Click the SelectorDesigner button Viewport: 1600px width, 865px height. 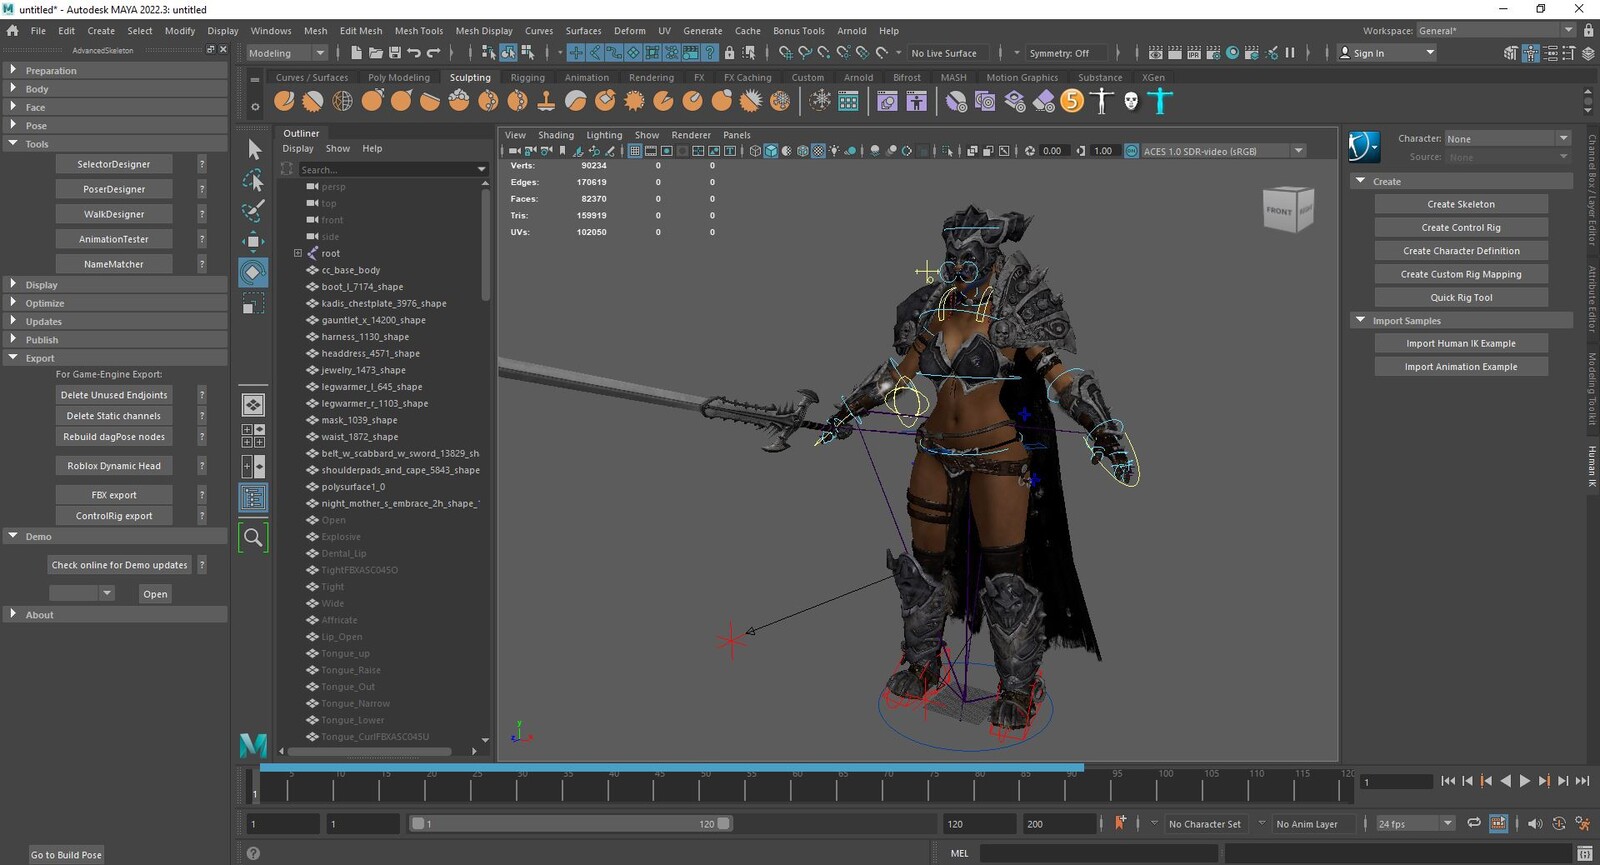pos(114,164)
